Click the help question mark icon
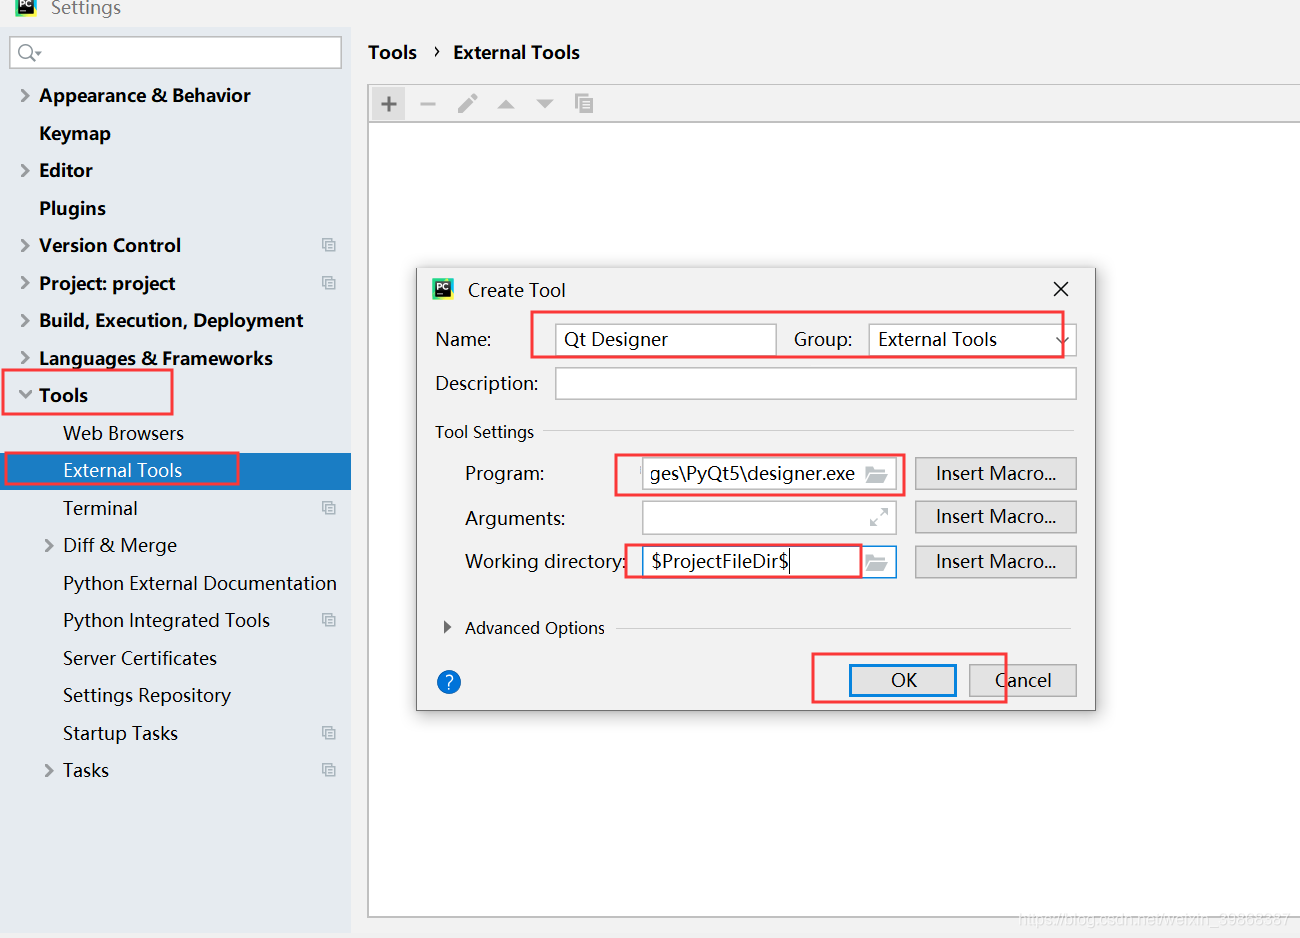This screenshot has width=1300, height=938. click(x=449, y=682)
